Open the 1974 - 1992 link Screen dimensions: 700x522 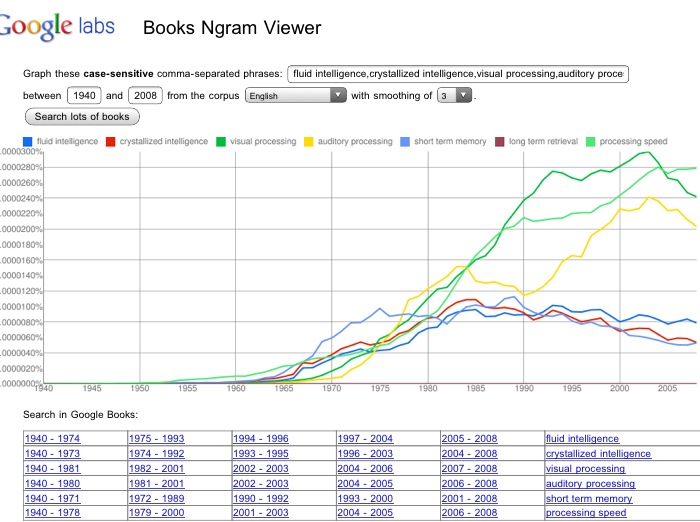point(157,454)
